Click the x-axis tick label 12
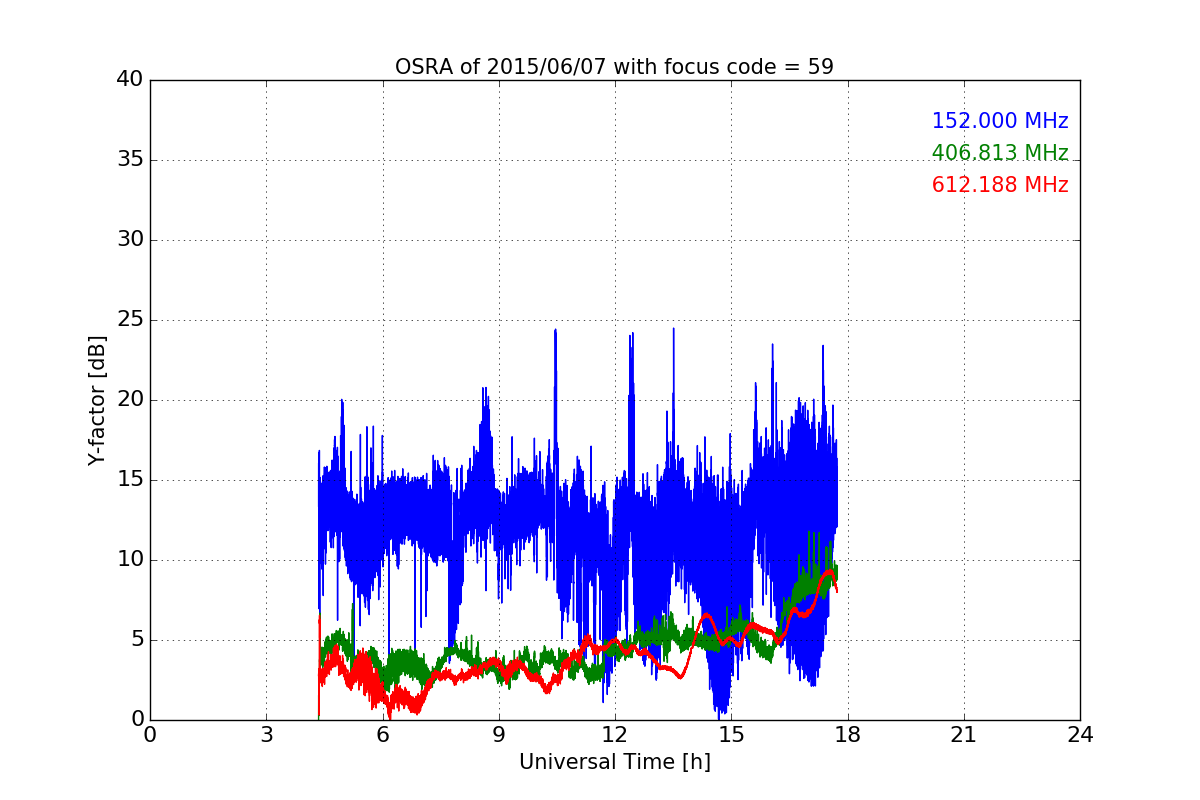Screen dimensions: 1200x800 click(x=615, y=735)
